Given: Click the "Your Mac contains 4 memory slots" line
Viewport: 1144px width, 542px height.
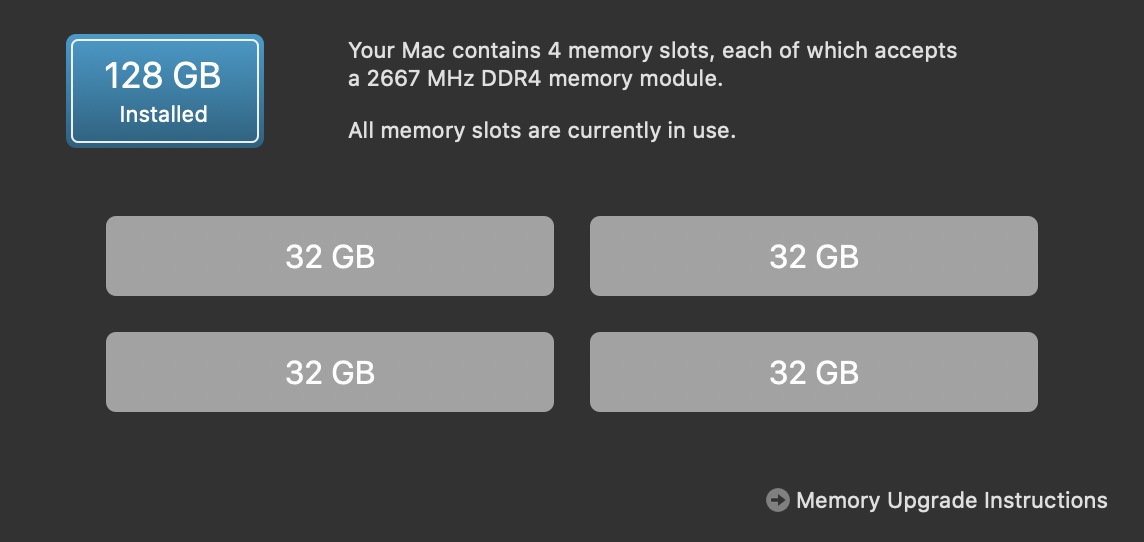Looking at the screenshot, I should coord(652,50).
